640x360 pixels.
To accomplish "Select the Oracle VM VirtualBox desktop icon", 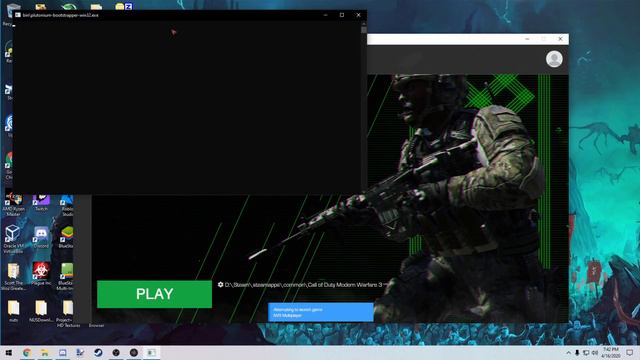I will click(13, 239).
